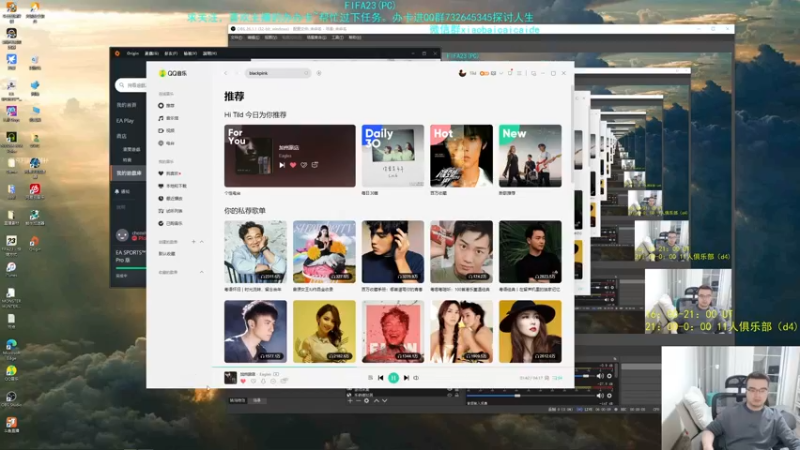Open the Daily 30 recommendation card
Image resolution: width=800 pixels, height=450 pixels.
click(393, 156)
